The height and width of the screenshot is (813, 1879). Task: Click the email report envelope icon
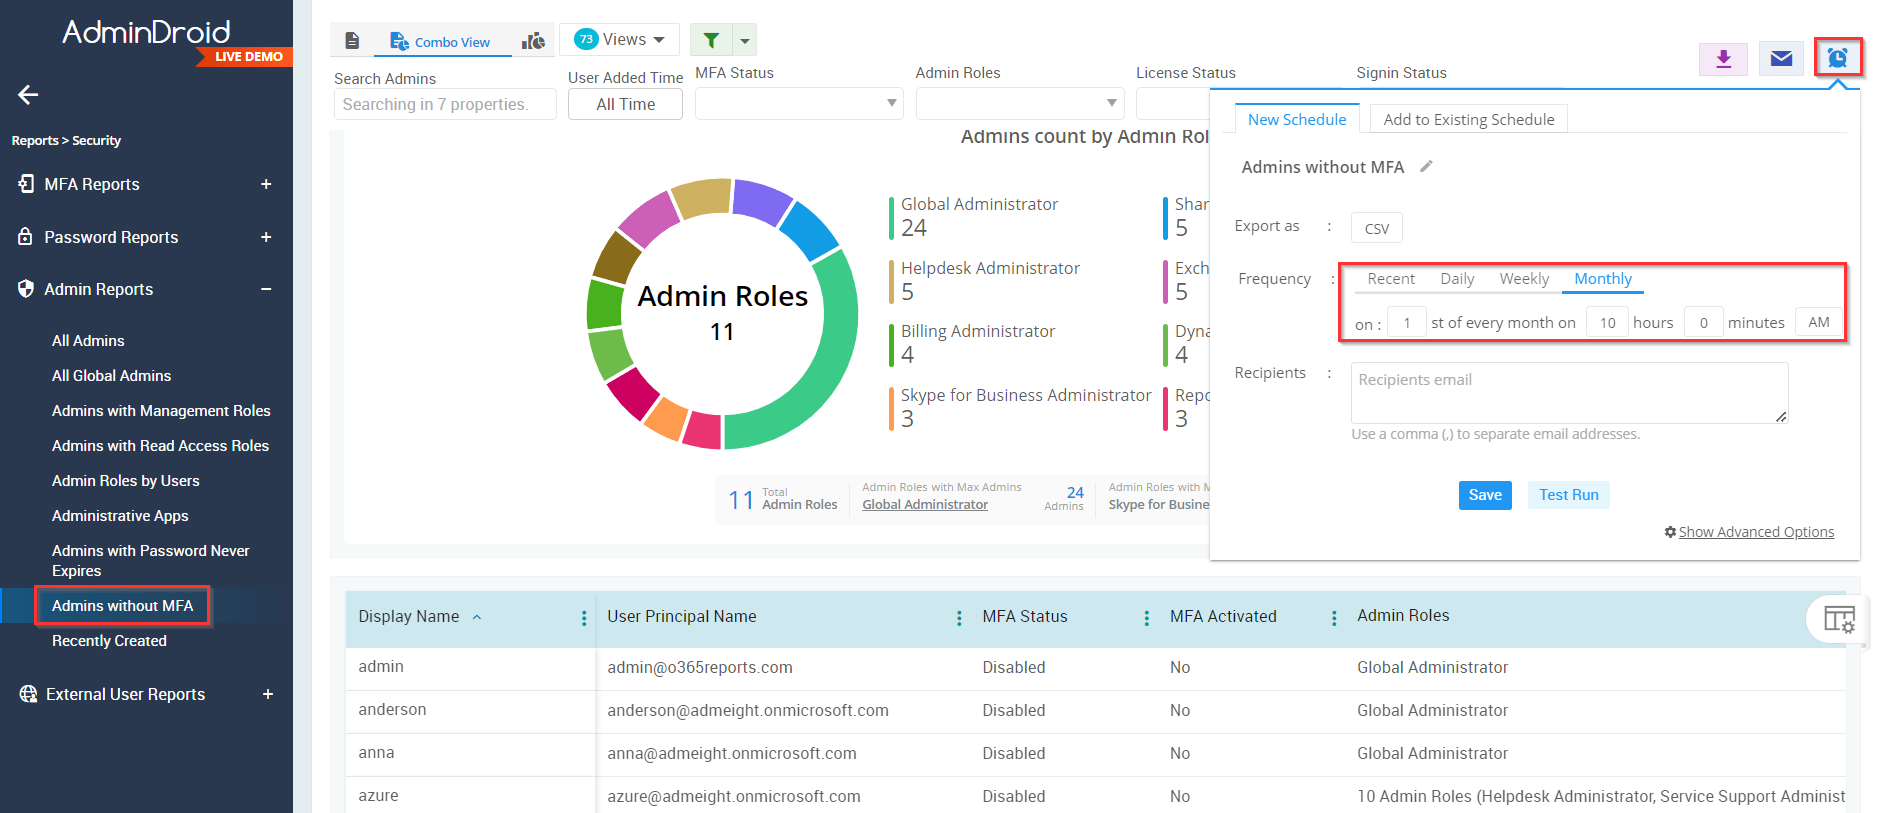pyautogui.click(x=1781, y=59)
